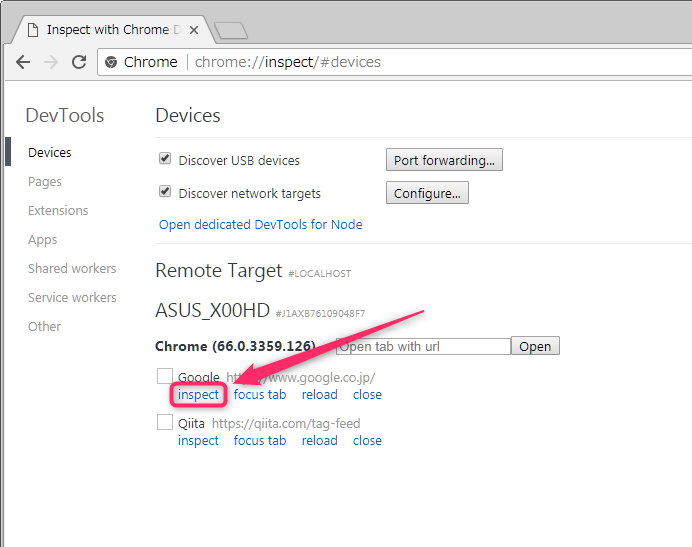Click the browser forward arrow
692x547 pixels.
click(51, 62)
